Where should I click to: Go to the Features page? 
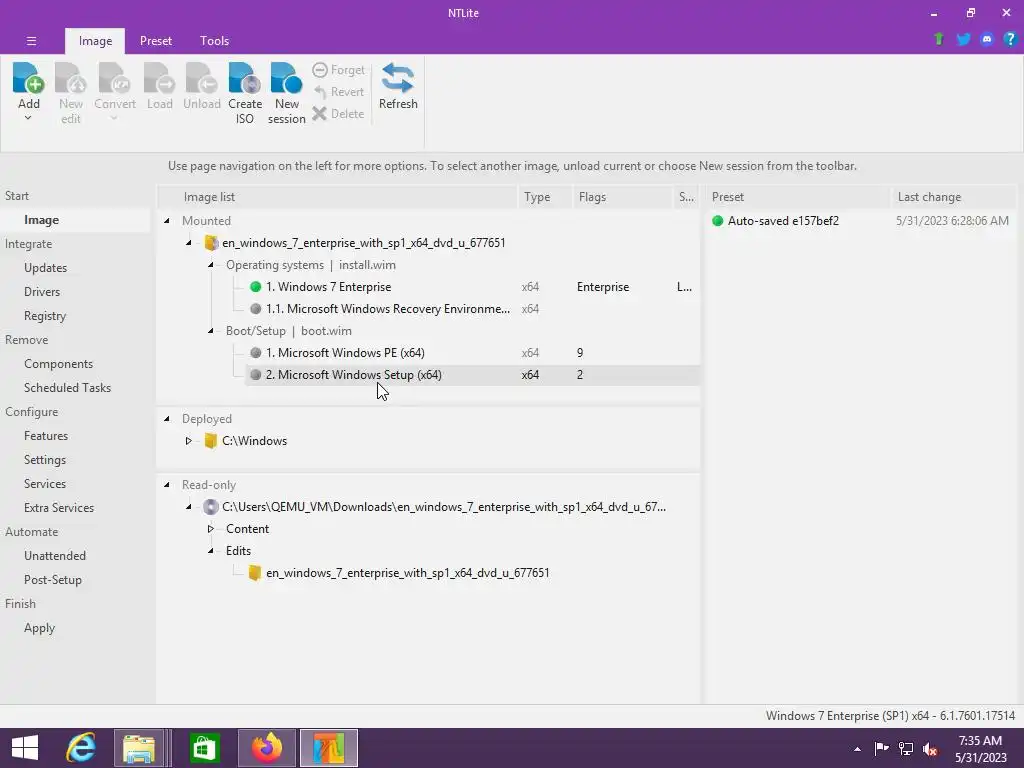pyautogui.click(x=46, y=436)
